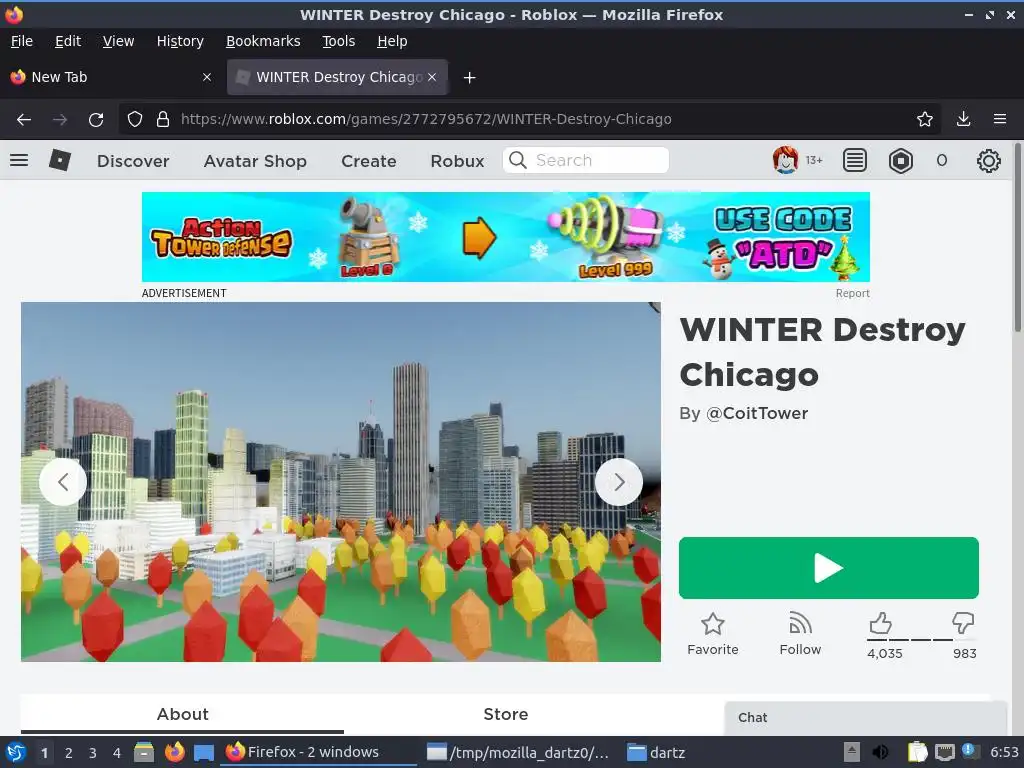
Task: Switch to the New Tab tab
Action: [x=112, y=77]
